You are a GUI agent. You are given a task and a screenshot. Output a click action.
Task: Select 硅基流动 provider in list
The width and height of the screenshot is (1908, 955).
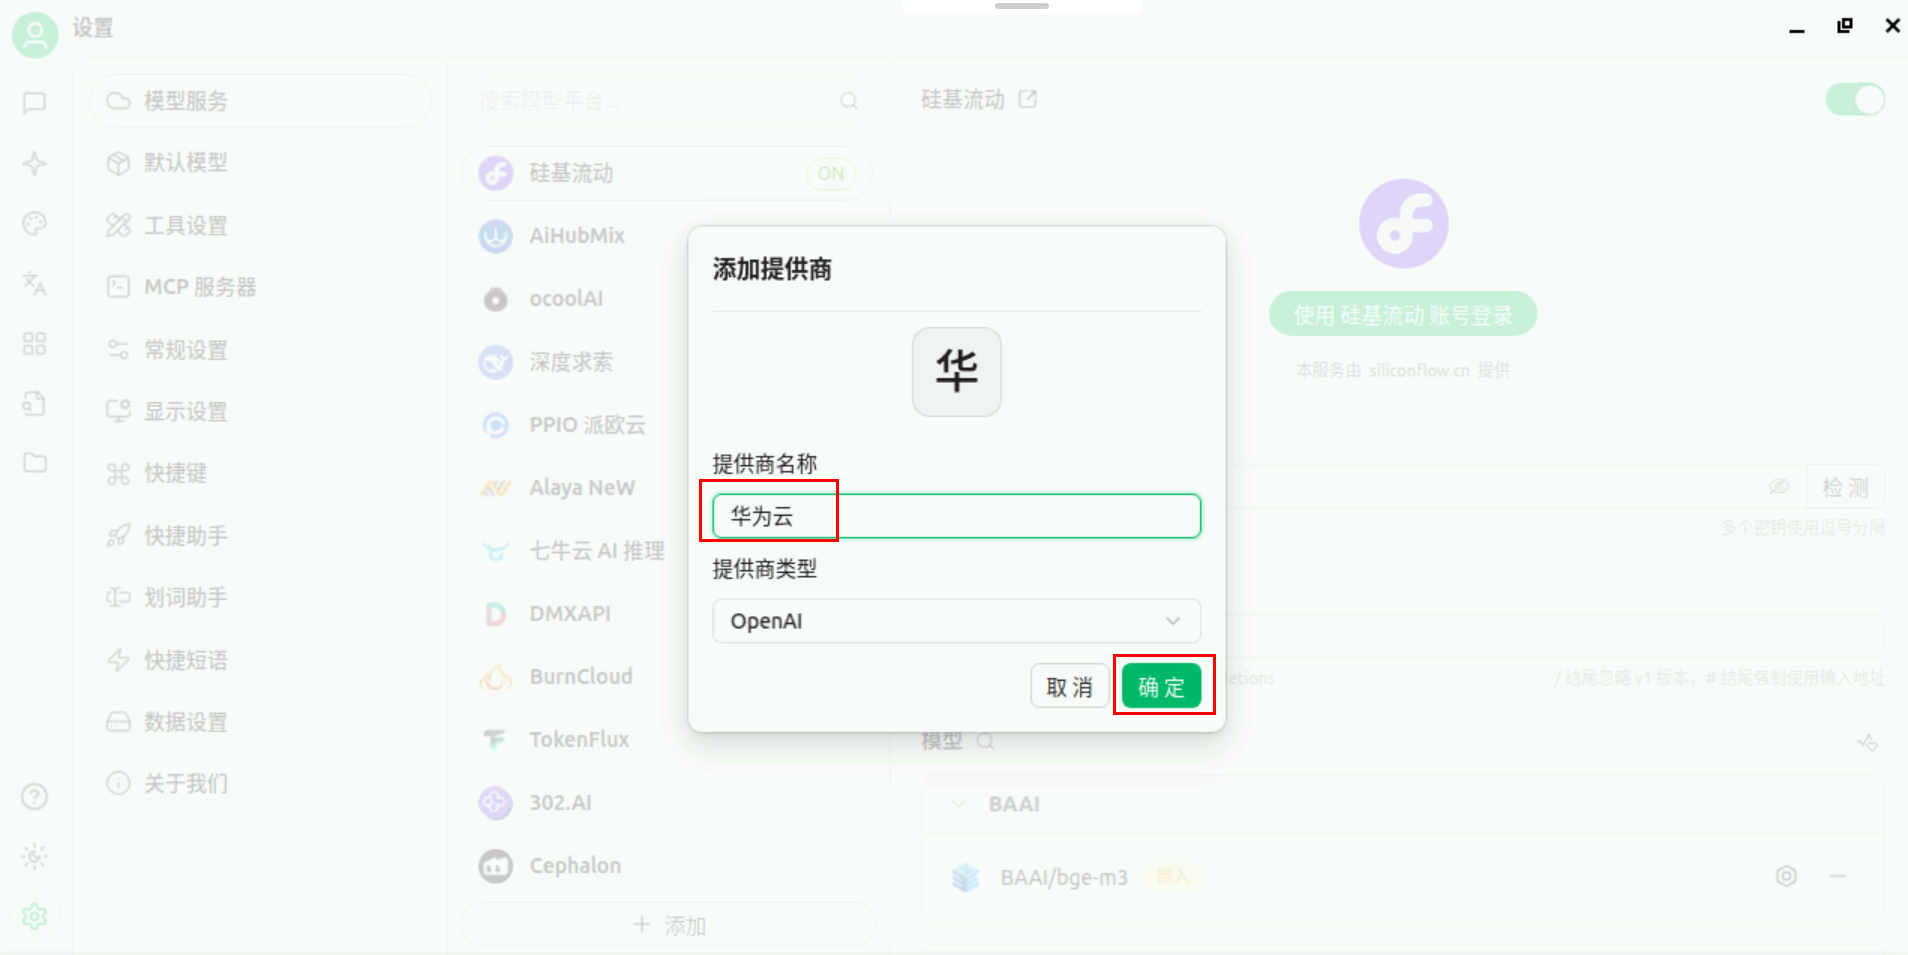coord(667,173)
